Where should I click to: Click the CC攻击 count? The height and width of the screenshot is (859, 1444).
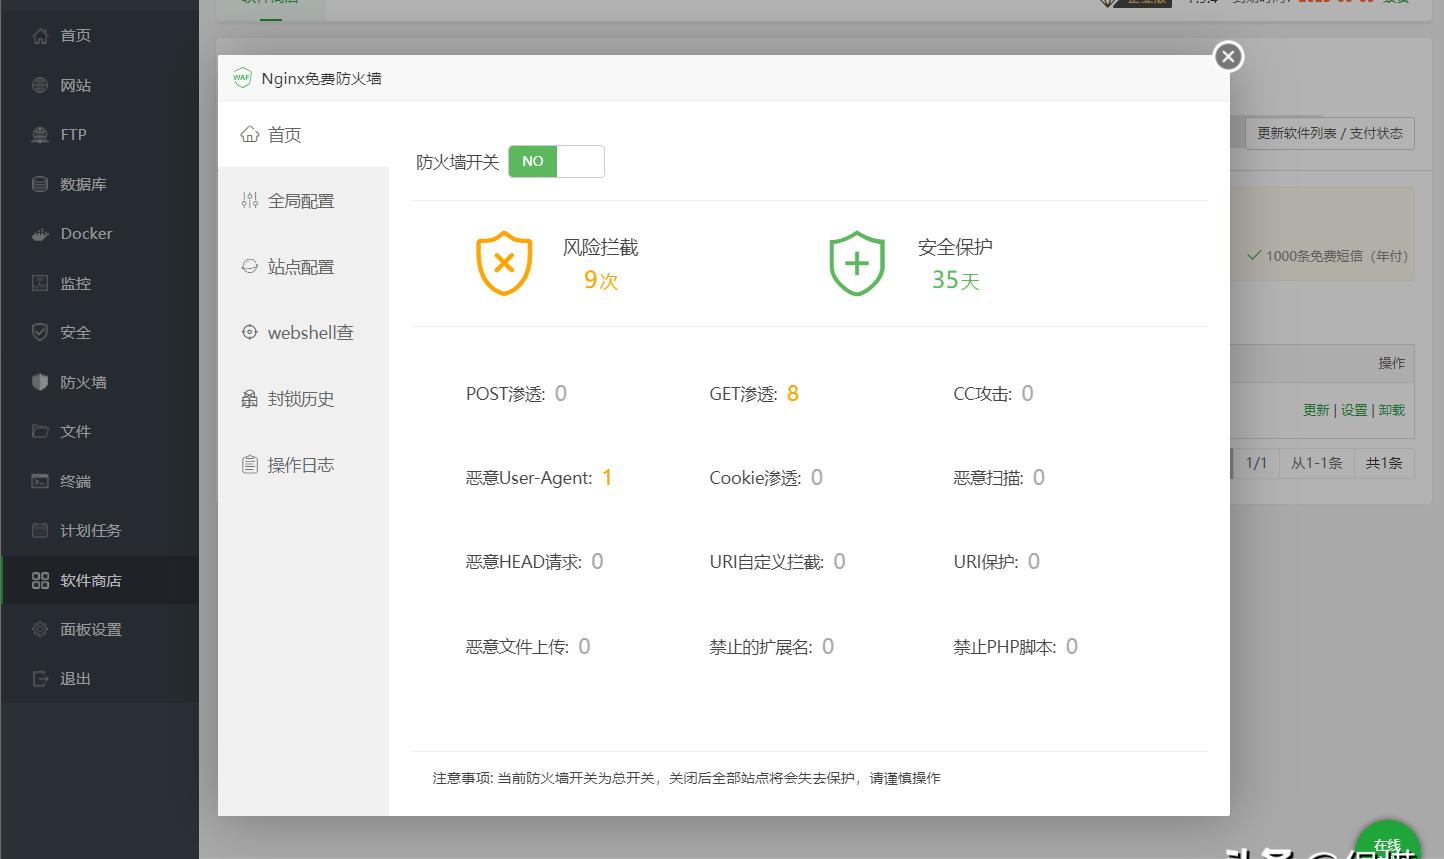click(x=1027, y=393)
